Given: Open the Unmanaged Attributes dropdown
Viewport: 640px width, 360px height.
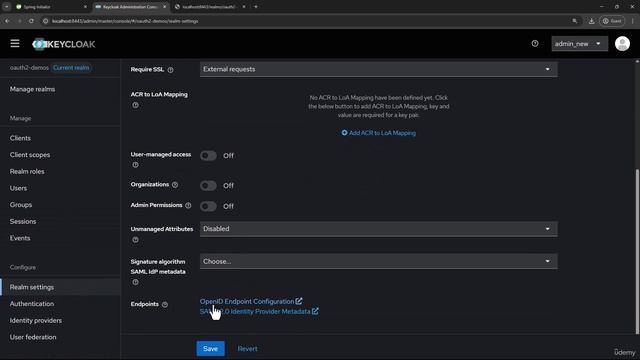Looking at the screenshot, I should [378, 229].
